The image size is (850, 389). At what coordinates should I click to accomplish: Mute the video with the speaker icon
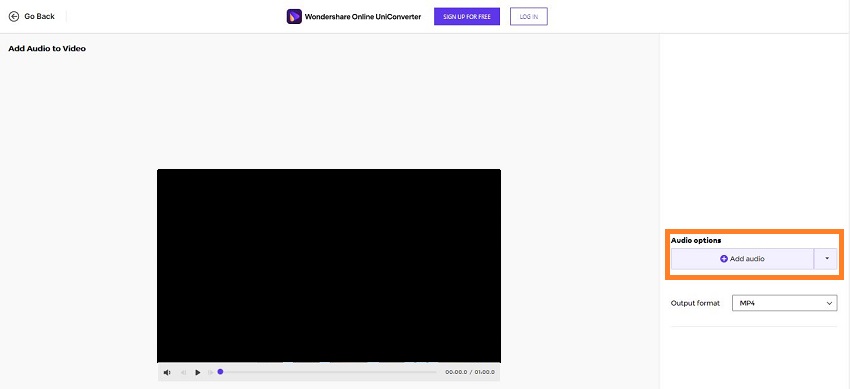[x=167, y=372]
